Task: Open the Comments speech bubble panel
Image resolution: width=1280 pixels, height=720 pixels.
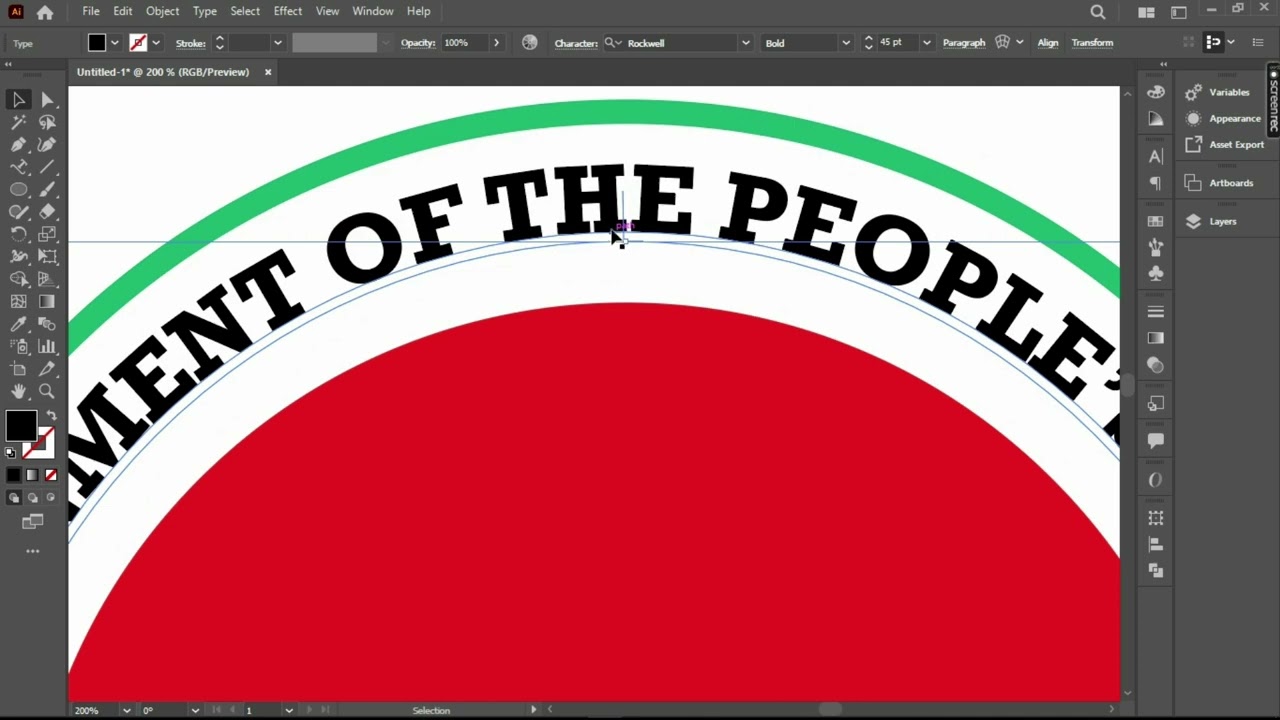Action: click(1156, 441)
